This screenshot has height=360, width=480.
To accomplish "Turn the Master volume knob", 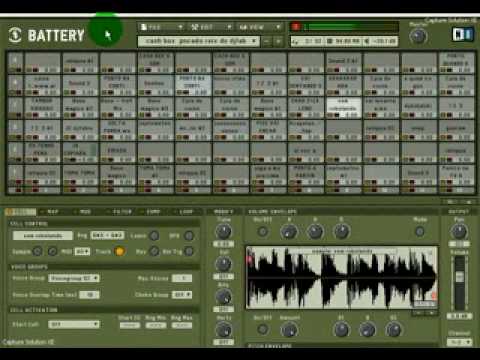I will point(418,36).
